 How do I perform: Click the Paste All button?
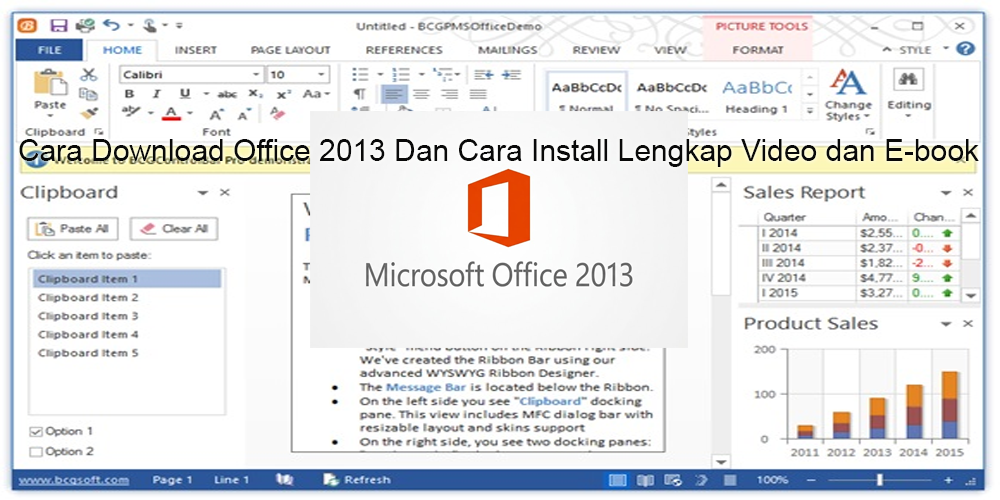(x=73, y=228)
